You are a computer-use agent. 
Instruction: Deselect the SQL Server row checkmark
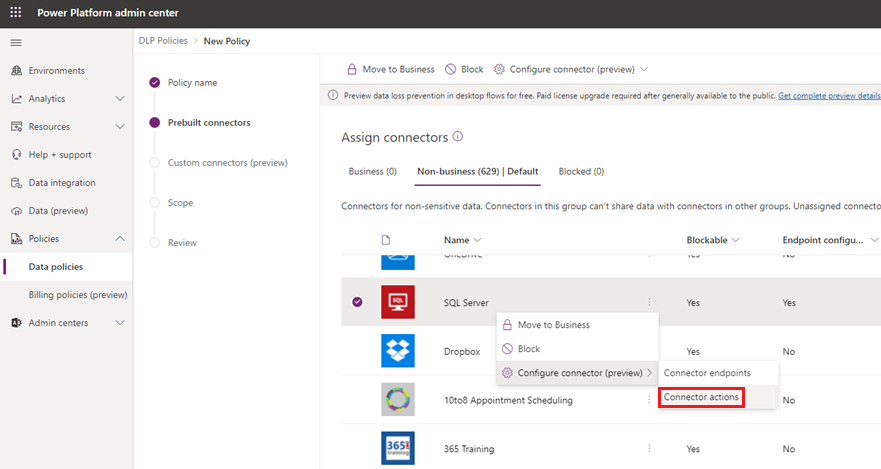(x=357, y=302)
